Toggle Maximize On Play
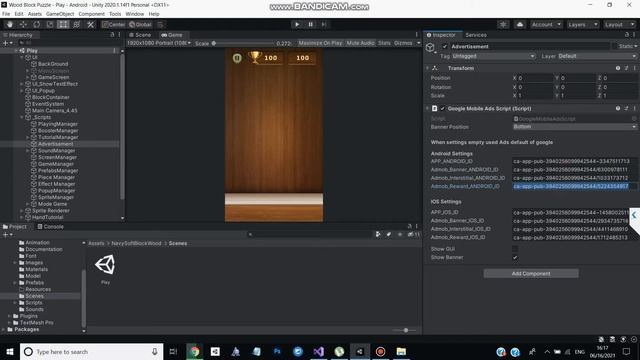Image resolution: width=640 pixels, height=360 pixels. pos(320,43)
